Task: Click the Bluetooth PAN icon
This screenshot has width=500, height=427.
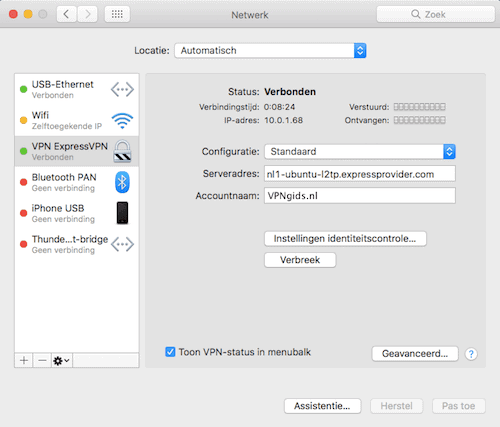Action: pyautogui.click(x=122, y=182)
